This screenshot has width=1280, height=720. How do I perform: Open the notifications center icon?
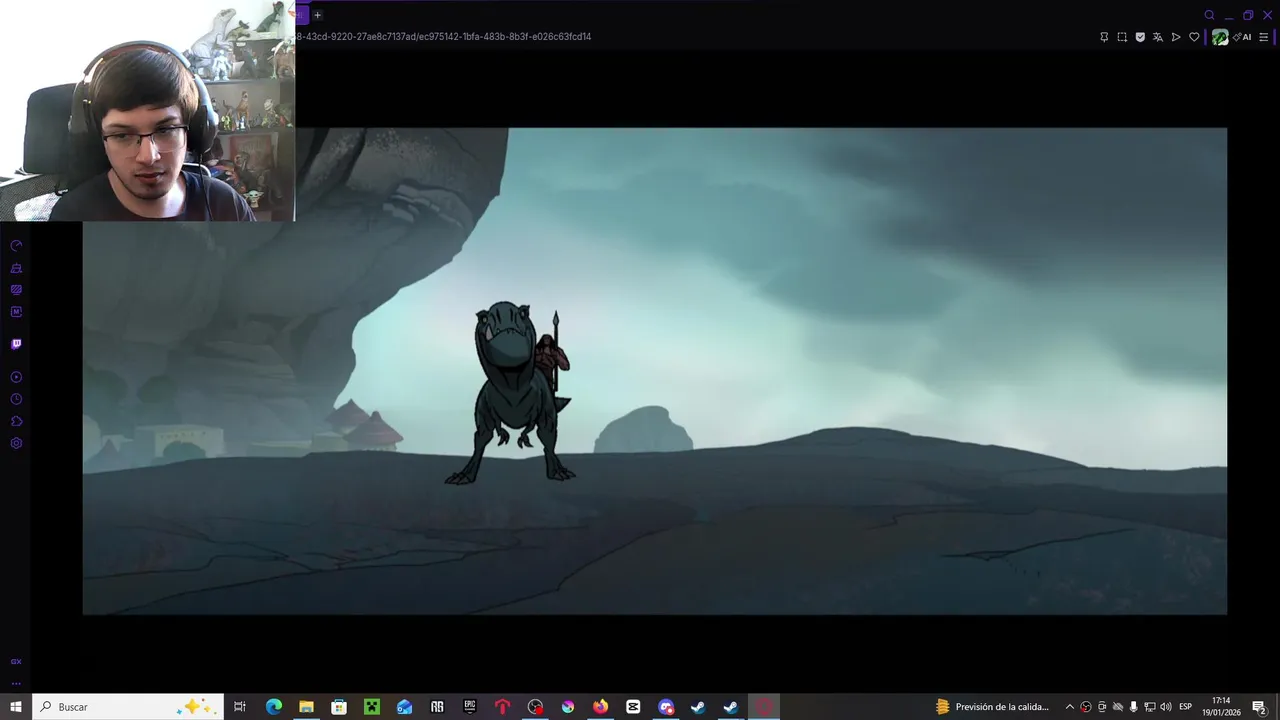click(1259, 707)
